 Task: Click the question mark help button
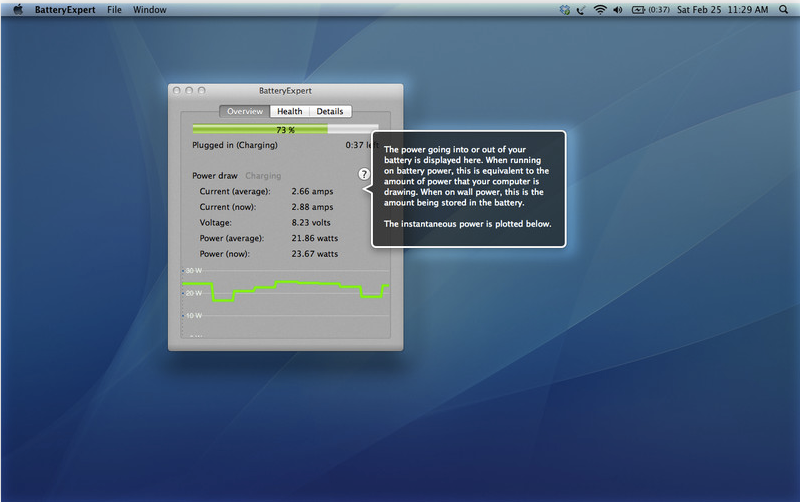(364, 174)
